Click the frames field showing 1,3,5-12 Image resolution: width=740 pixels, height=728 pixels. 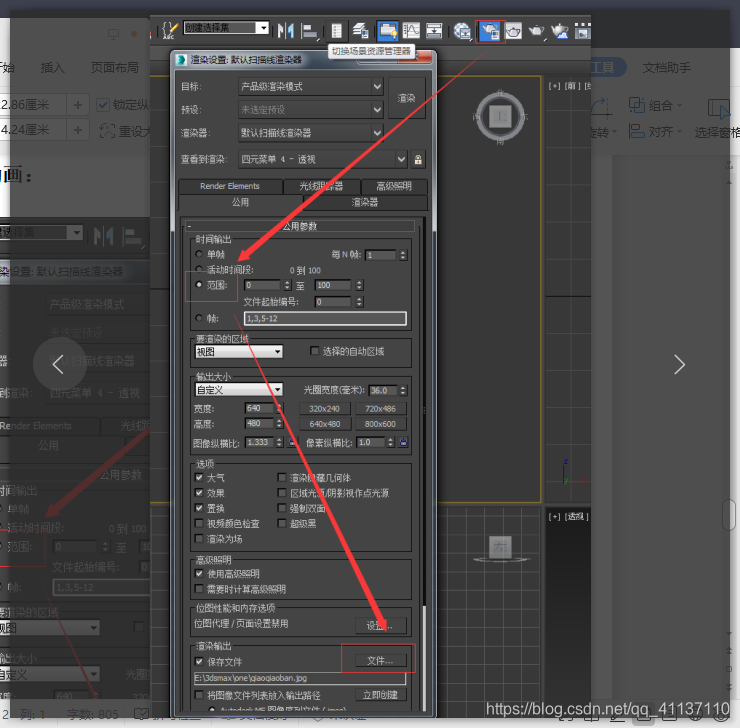[325, 318]
